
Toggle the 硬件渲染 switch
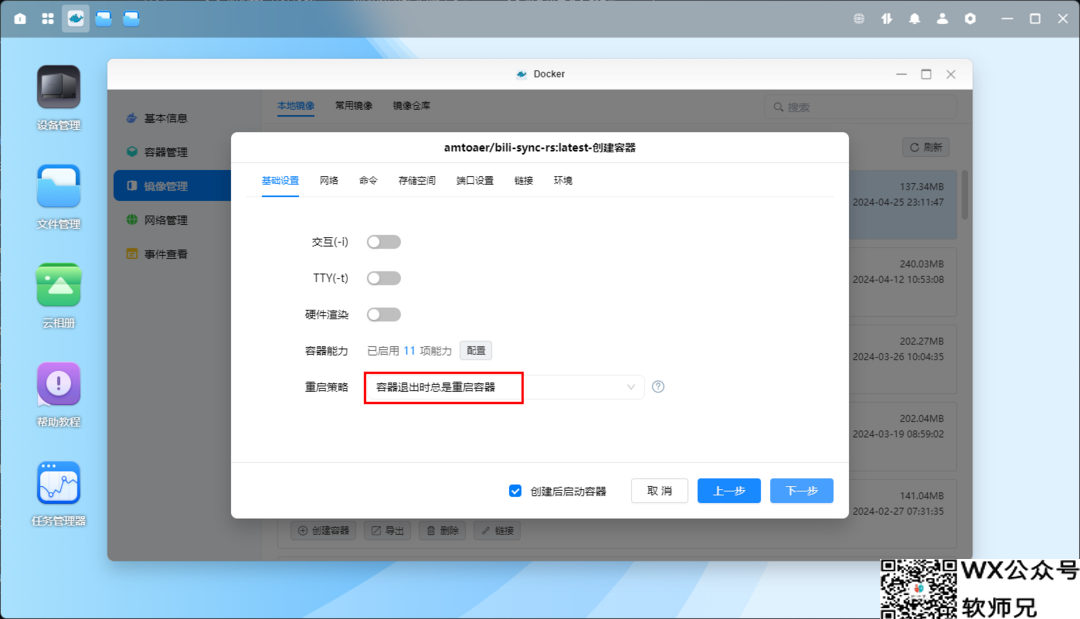tap(384, 315)
